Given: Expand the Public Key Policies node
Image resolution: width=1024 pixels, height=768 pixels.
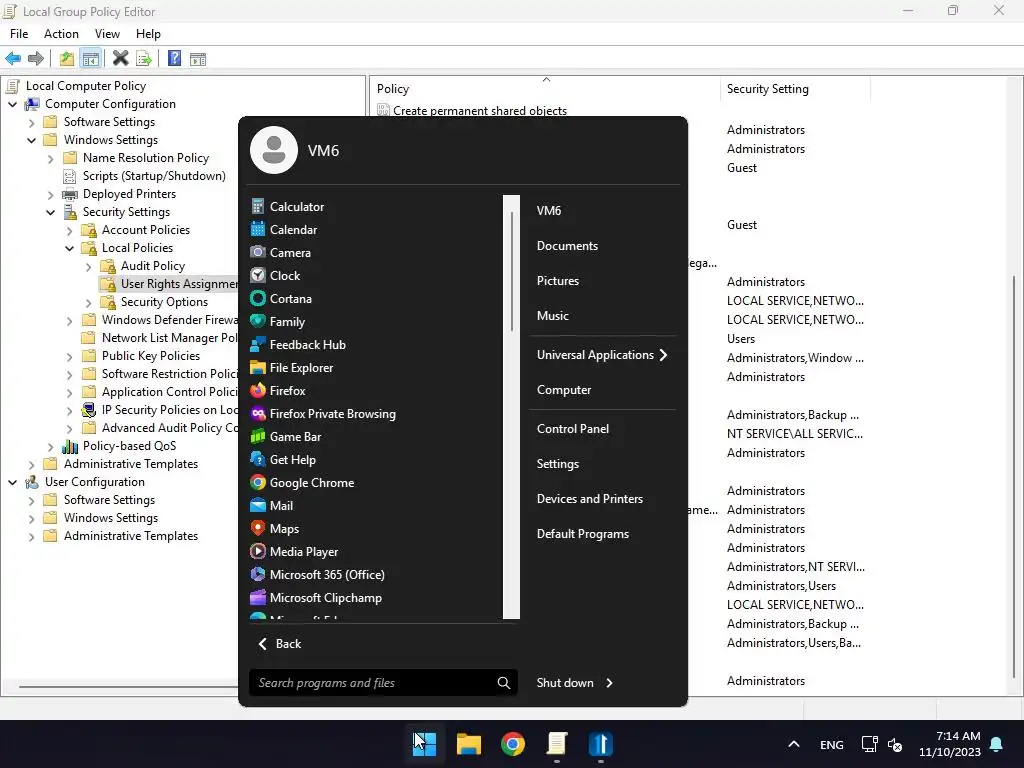Looking at the screenshot, I should point(69,356).
